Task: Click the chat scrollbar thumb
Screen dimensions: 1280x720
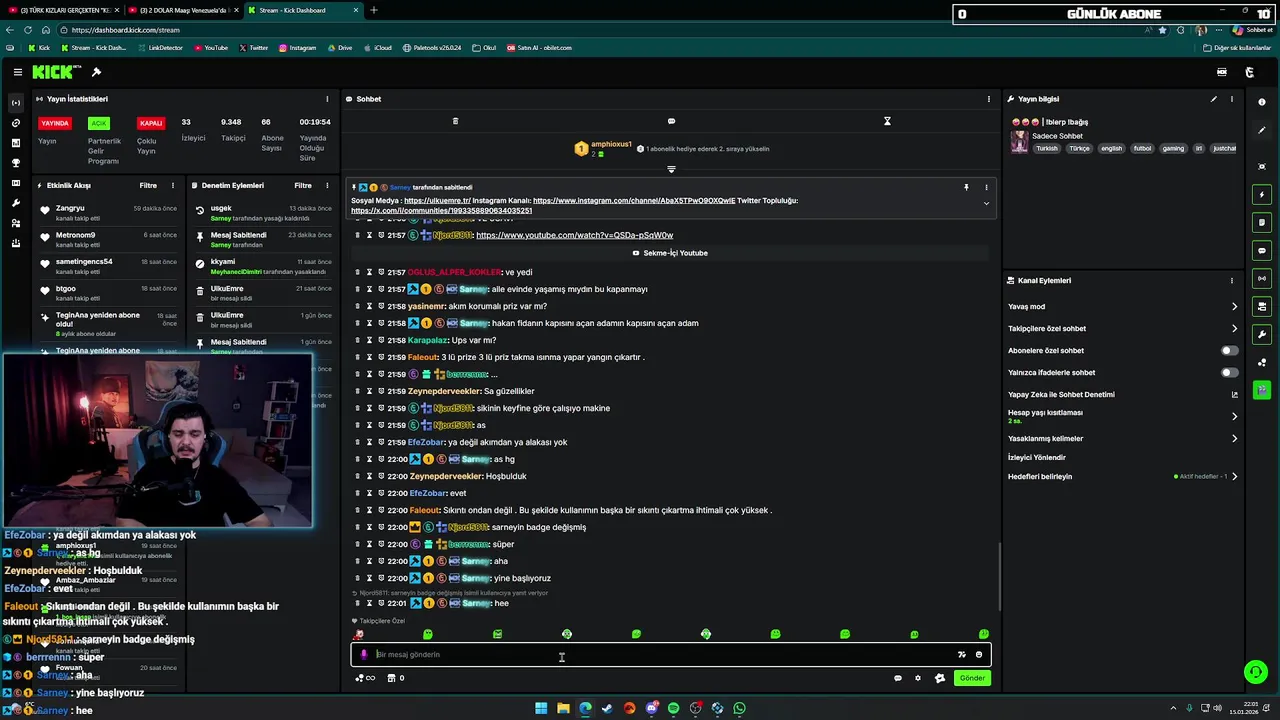Action: pos(998,575)
